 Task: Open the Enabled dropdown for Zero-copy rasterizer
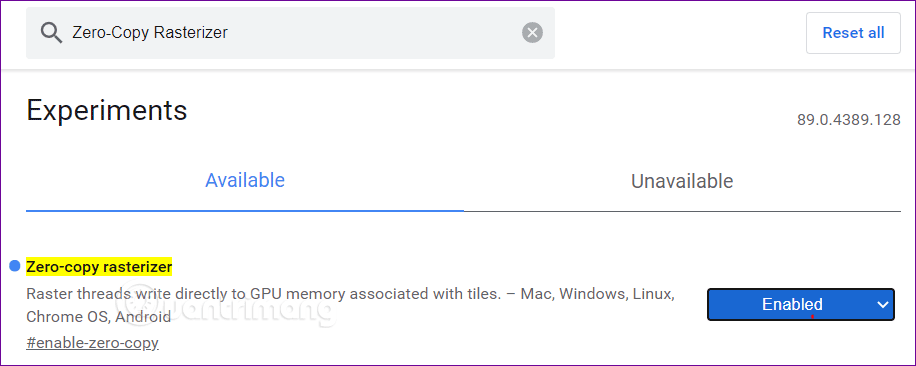[x=800, y=304]
